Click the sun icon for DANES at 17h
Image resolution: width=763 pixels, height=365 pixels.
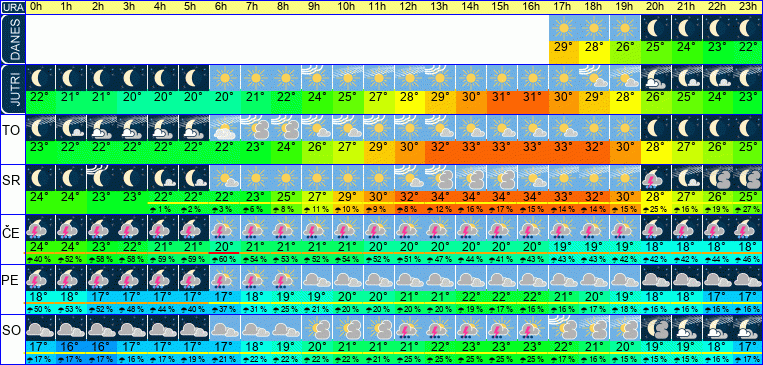coord(564,28)
